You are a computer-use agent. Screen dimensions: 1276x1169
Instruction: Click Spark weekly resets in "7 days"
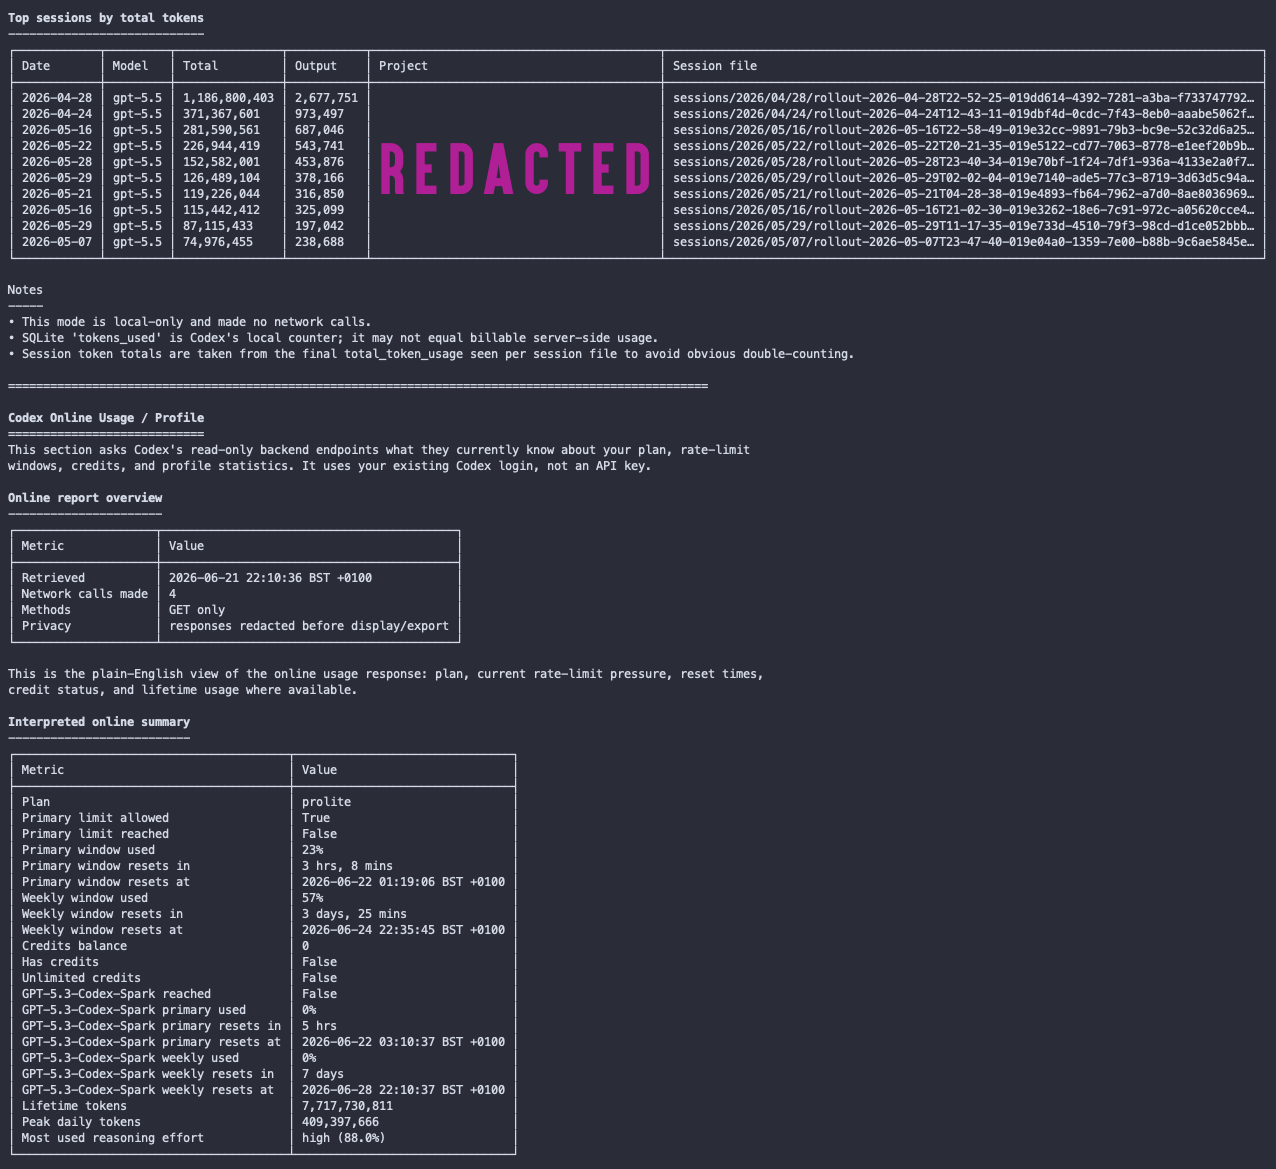point(323,1074)
